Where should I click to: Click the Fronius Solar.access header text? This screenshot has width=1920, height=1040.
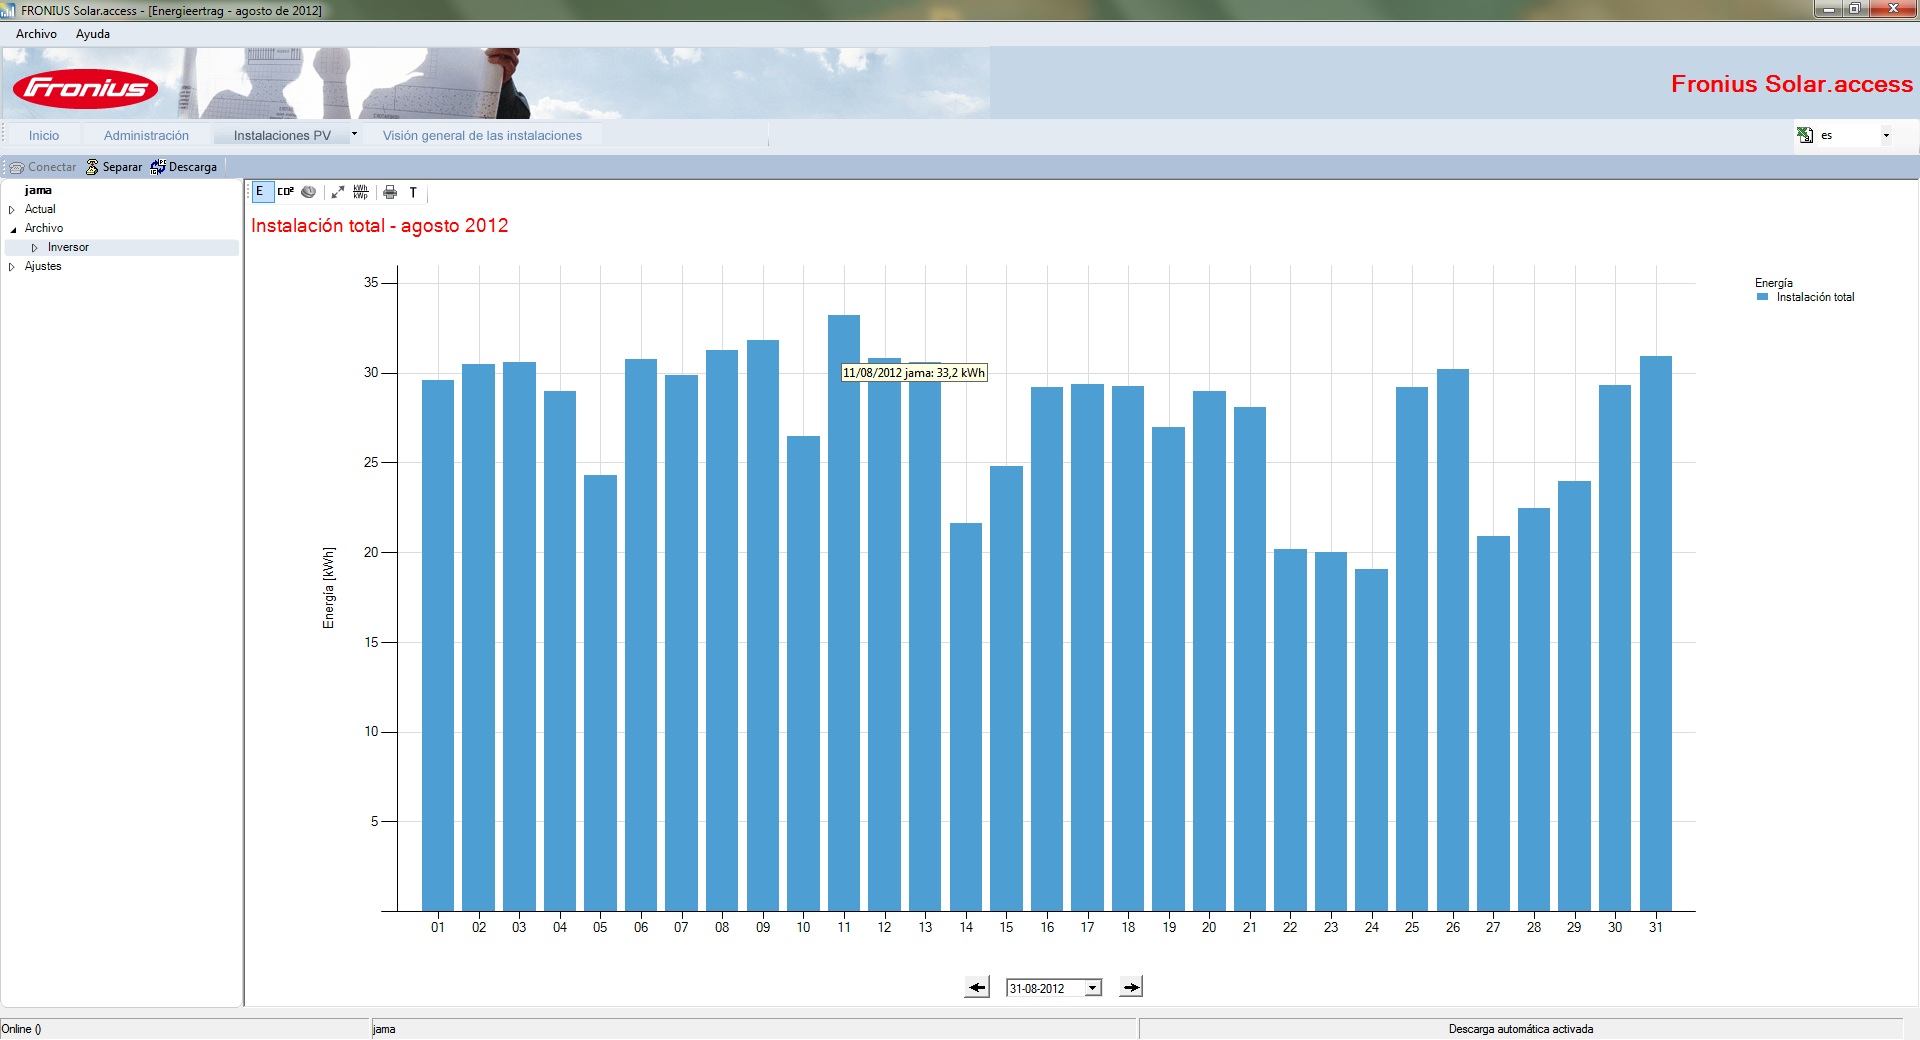(1792, 84)
